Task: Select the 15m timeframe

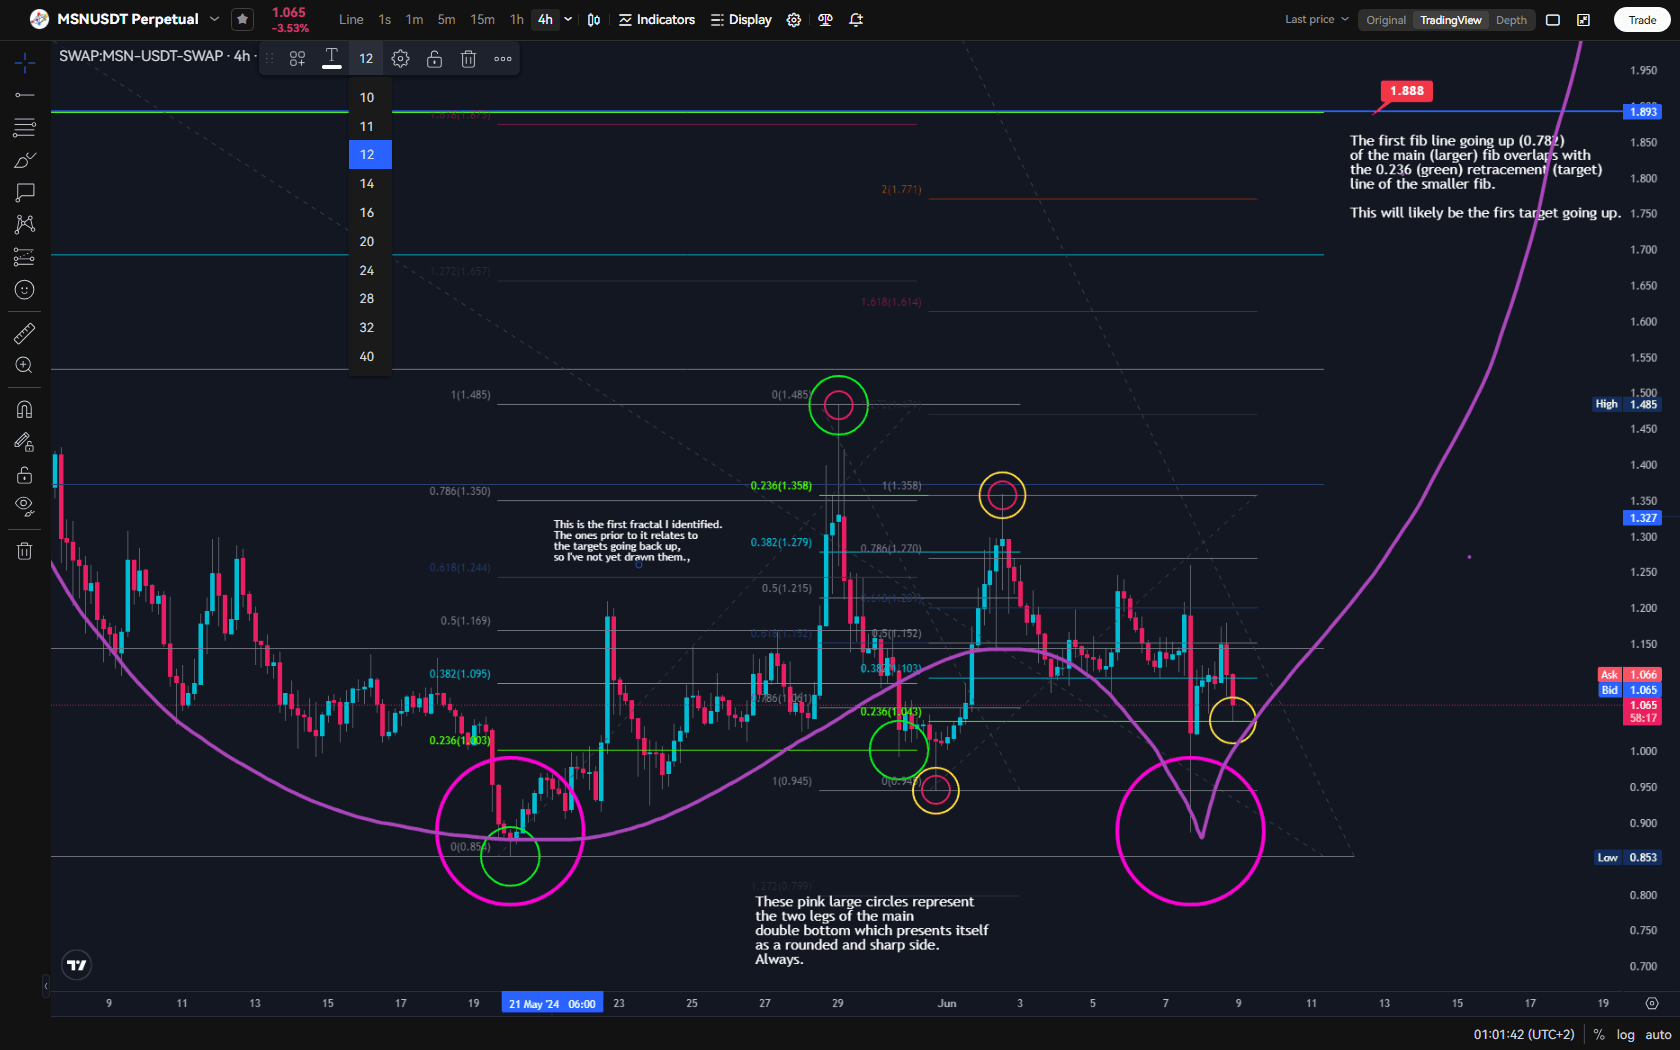Action: pyautogui.click(x=482, y=19)
